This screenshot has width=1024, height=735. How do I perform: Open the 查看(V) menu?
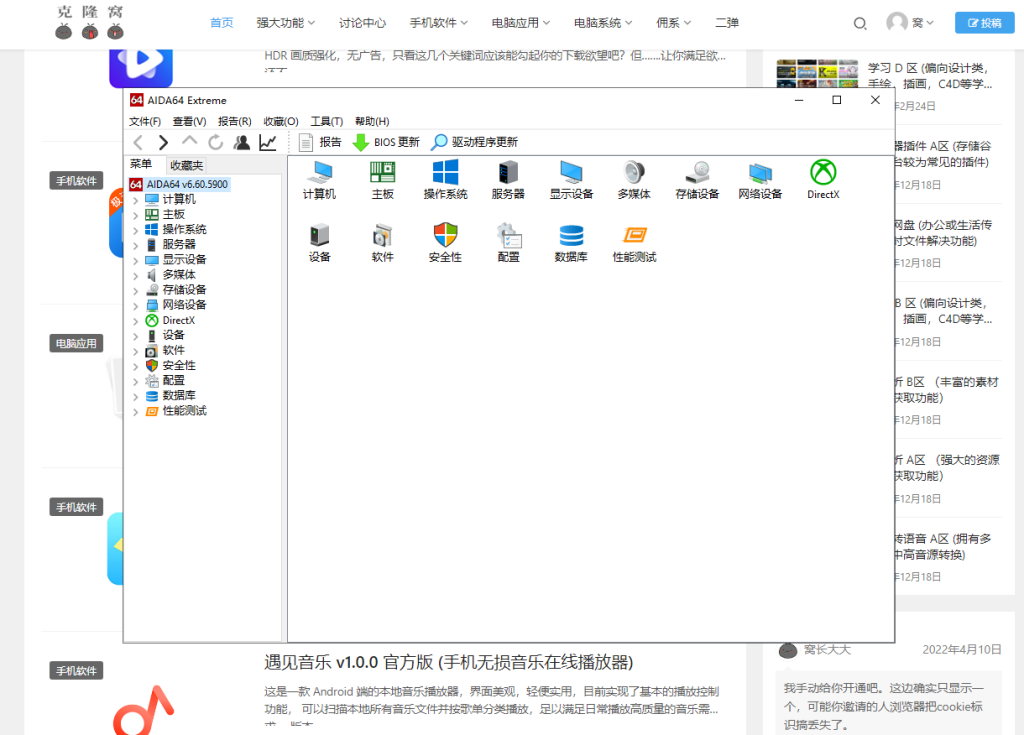tap(189, 122)
